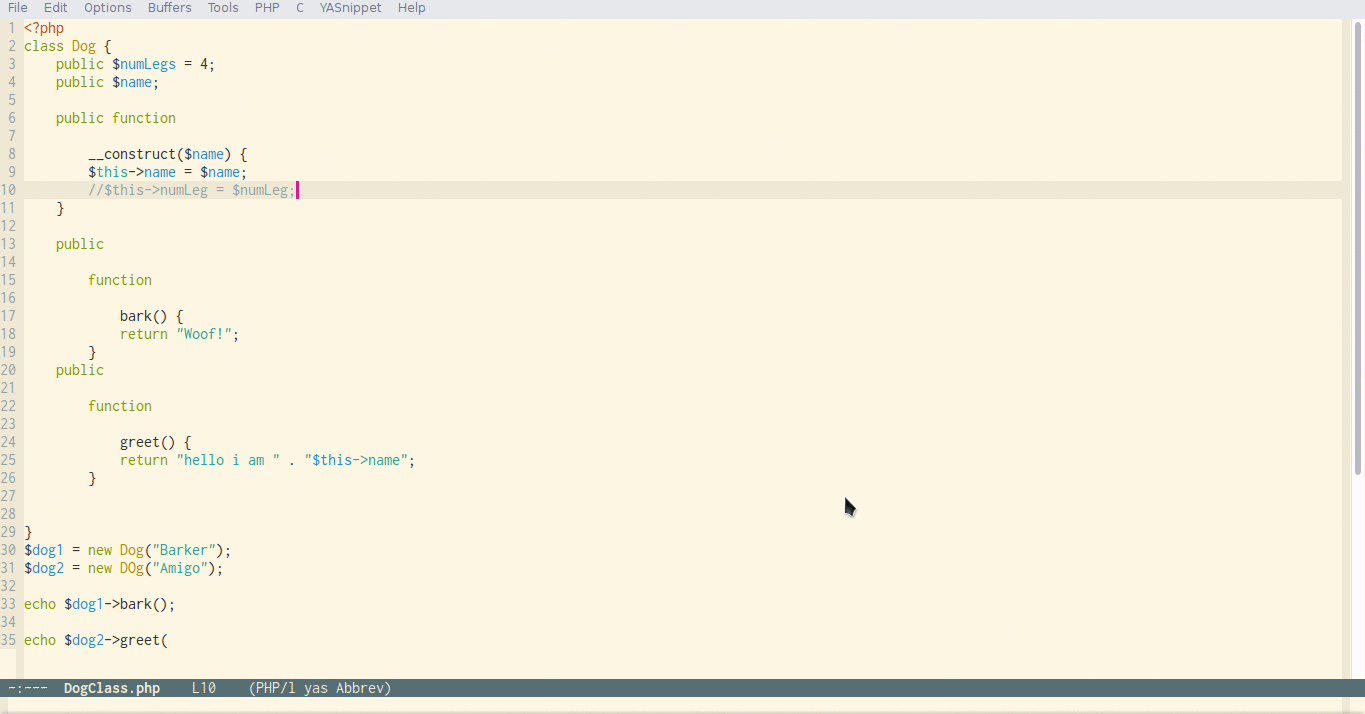This screenshot has height=714, width=1365.
Task: Open the Help menu
Action: click(x=412, y=8)
